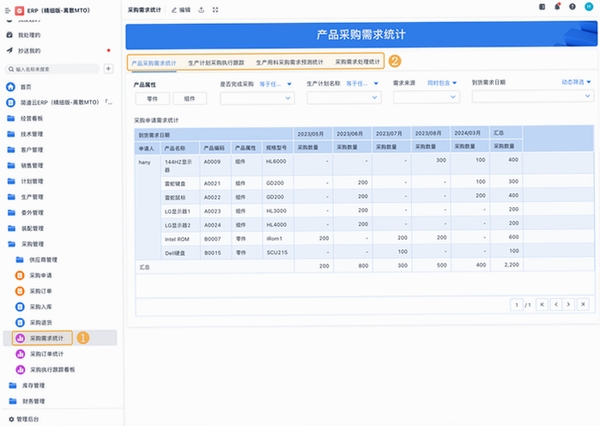Image resolution: width=600 pixels, height=426 pixels.
Task: Jump to the last table page
Action: tap(583, 304)
